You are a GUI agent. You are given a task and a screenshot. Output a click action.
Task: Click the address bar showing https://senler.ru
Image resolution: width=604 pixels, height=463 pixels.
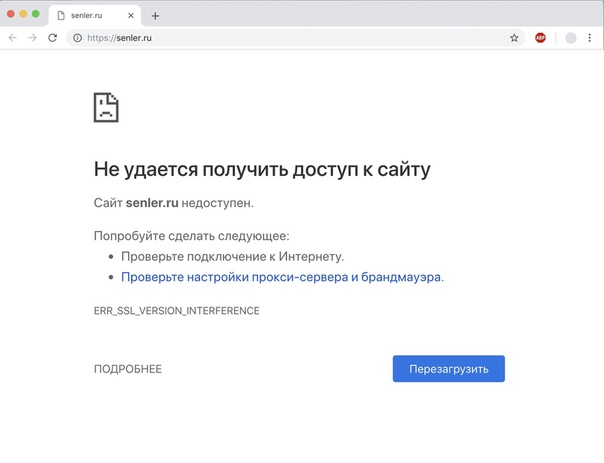(290, 38)
